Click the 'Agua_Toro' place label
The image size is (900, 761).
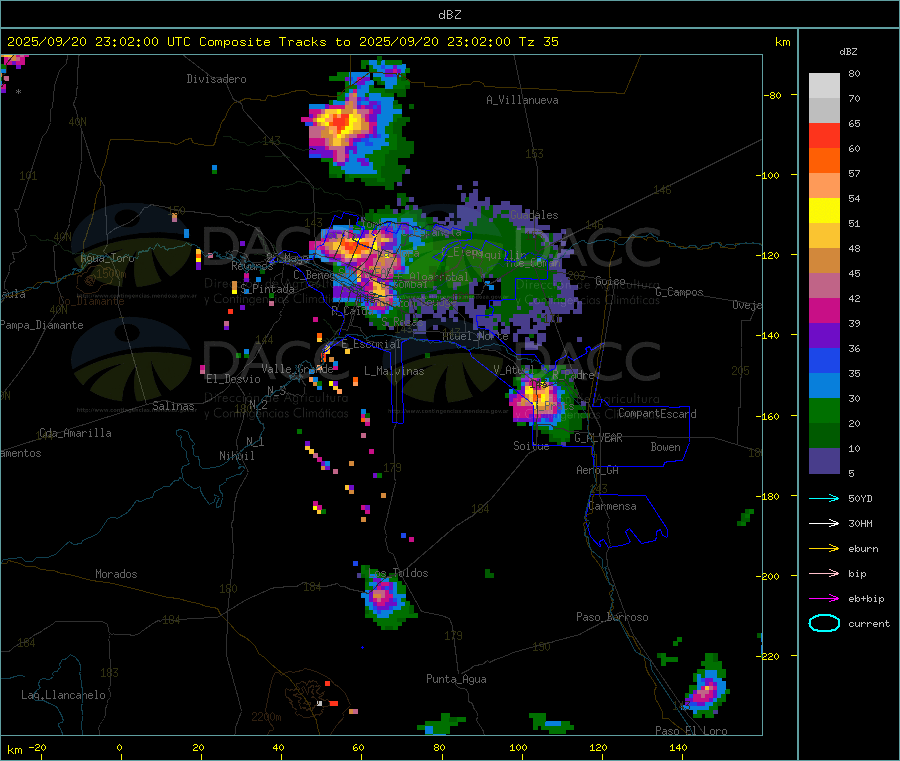pos(107,258)
